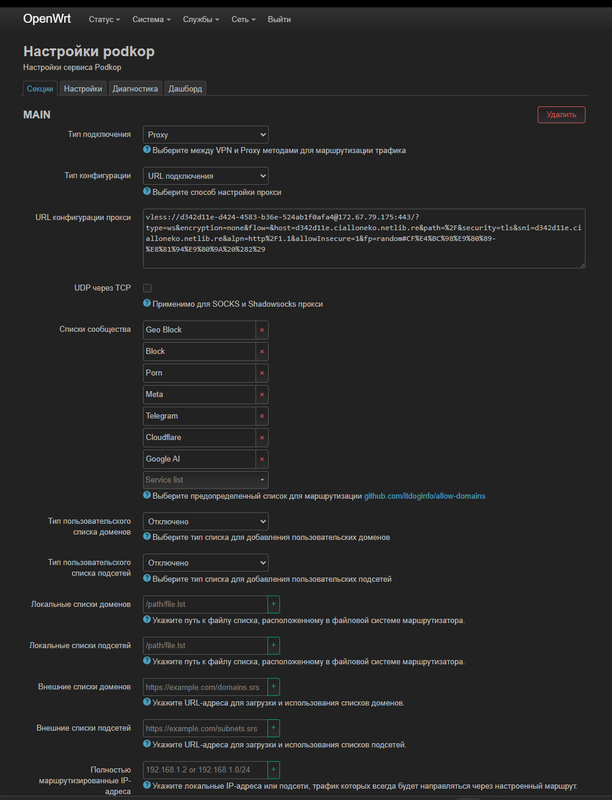612x800 pixels.
Task: Click the Meta entry text
Action: pyautogui.click(x=154, y=394)
